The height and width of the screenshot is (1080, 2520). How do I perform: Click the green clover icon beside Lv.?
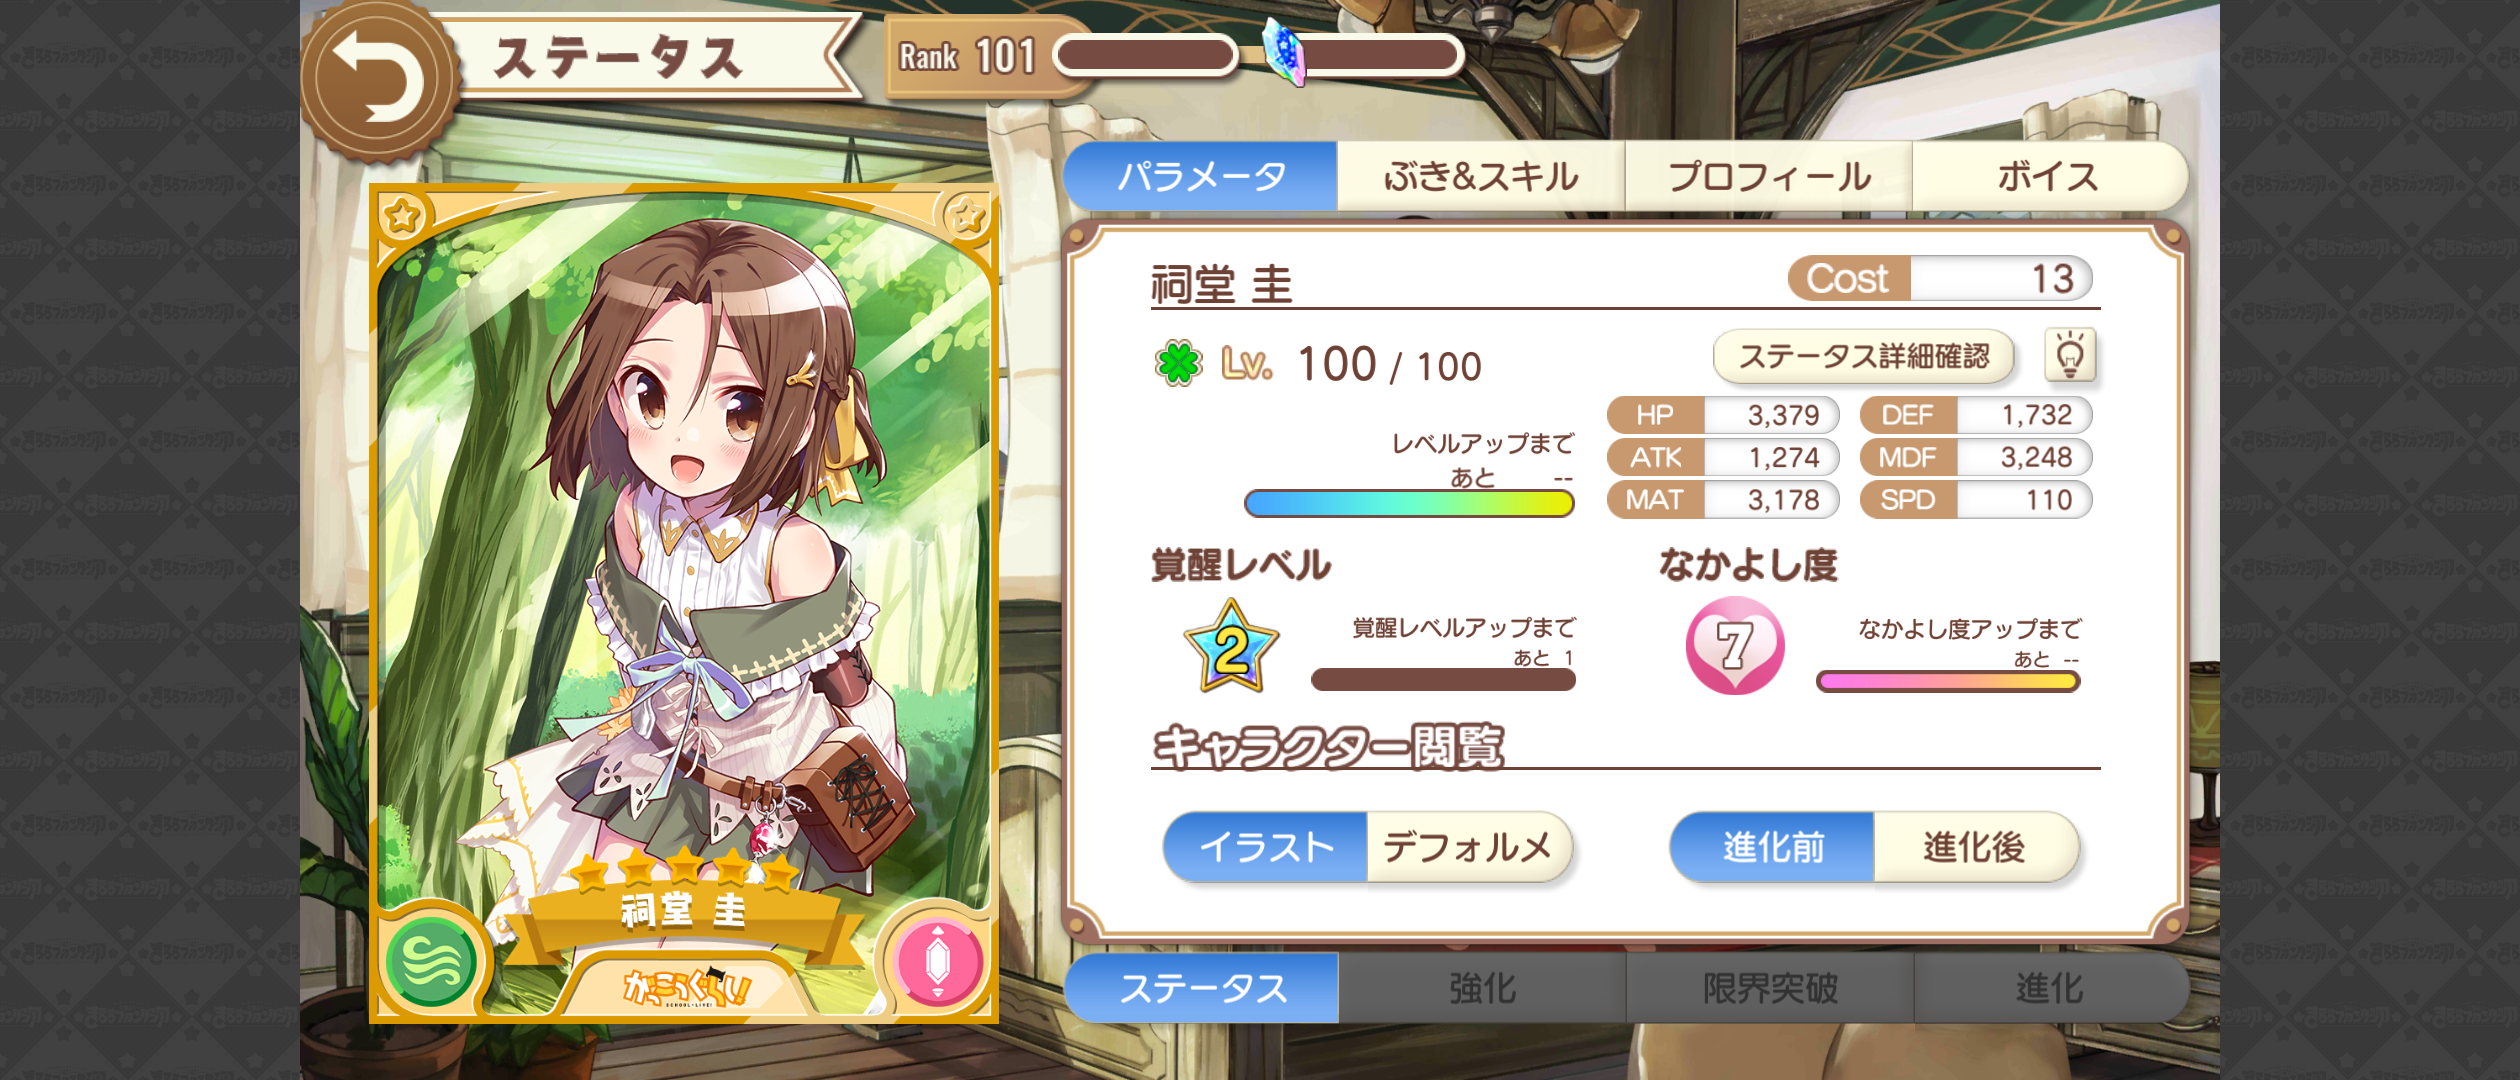tap(1177, 363)
